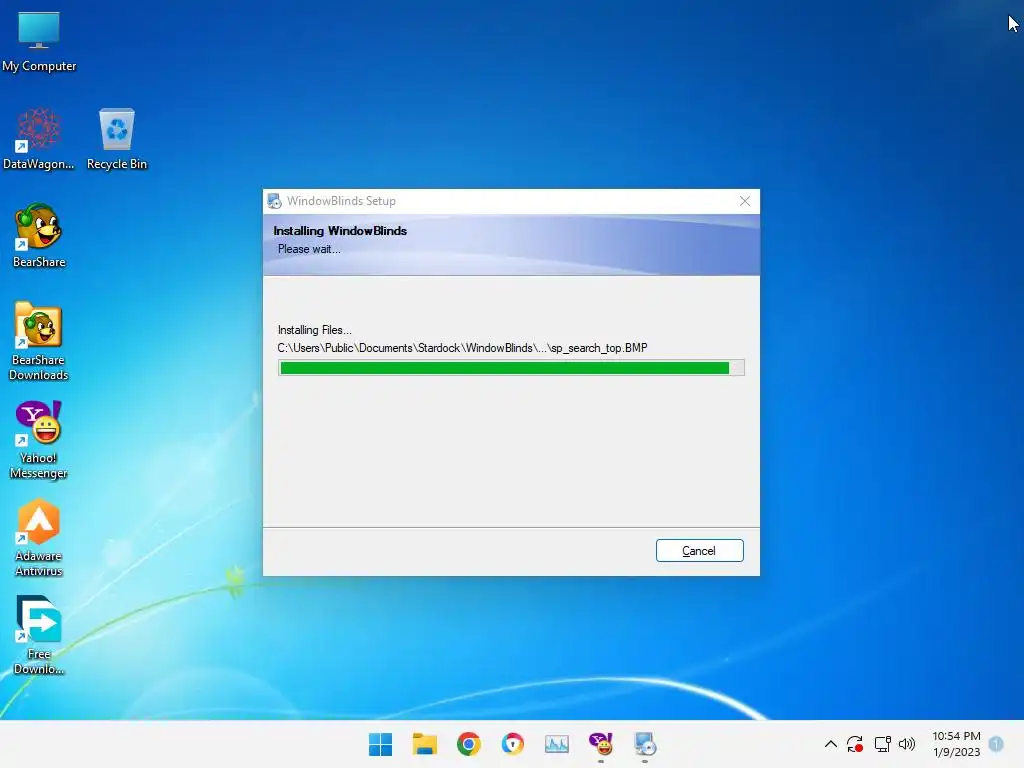Click the green installation progress bar
Image resolution: width=1024 pixels, height=768 pixels.
coord(511,368)
